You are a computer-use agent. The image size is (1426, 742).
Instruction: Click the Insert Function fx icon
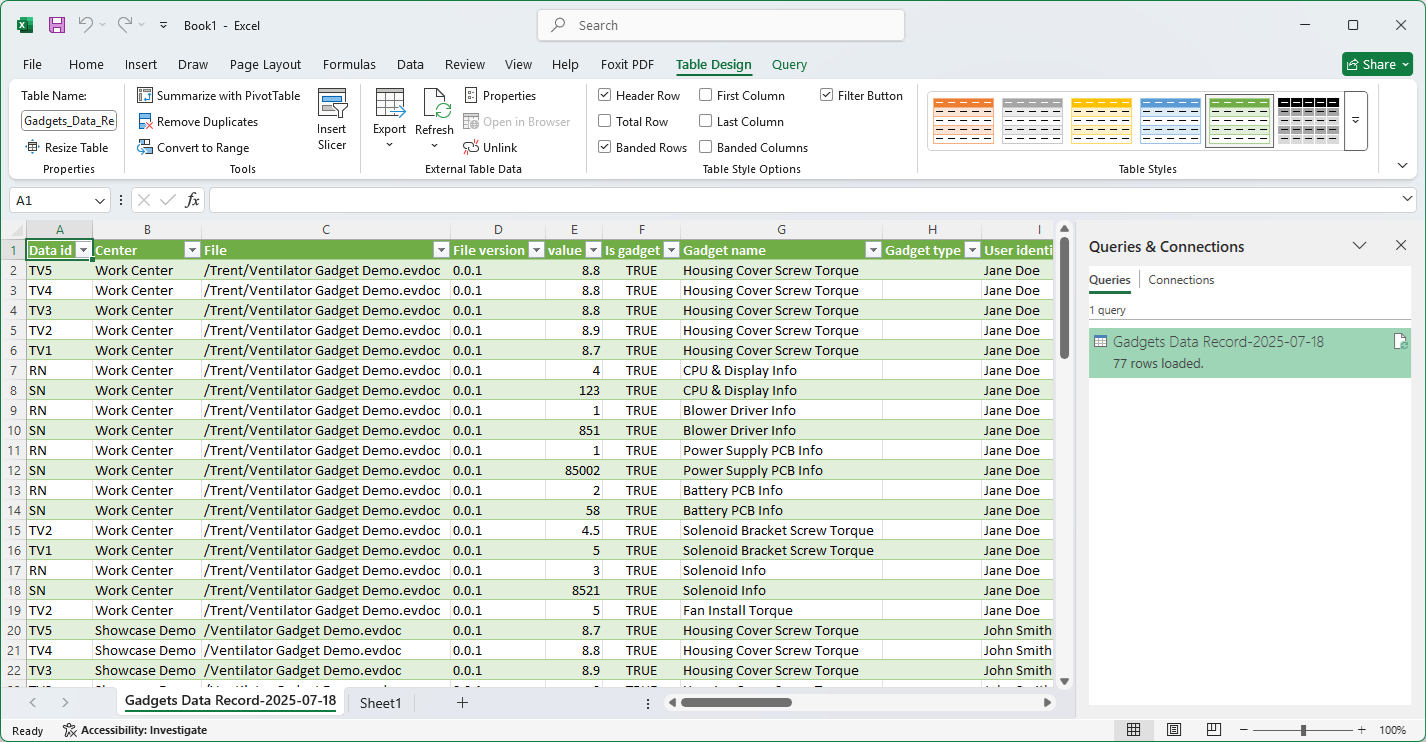193,200
